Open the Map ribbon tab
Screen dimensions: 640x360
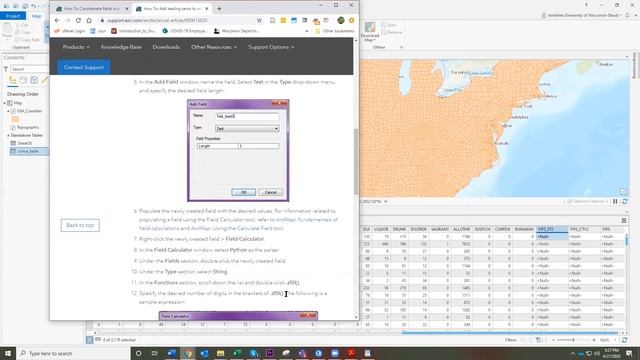(x=37, y=16)
